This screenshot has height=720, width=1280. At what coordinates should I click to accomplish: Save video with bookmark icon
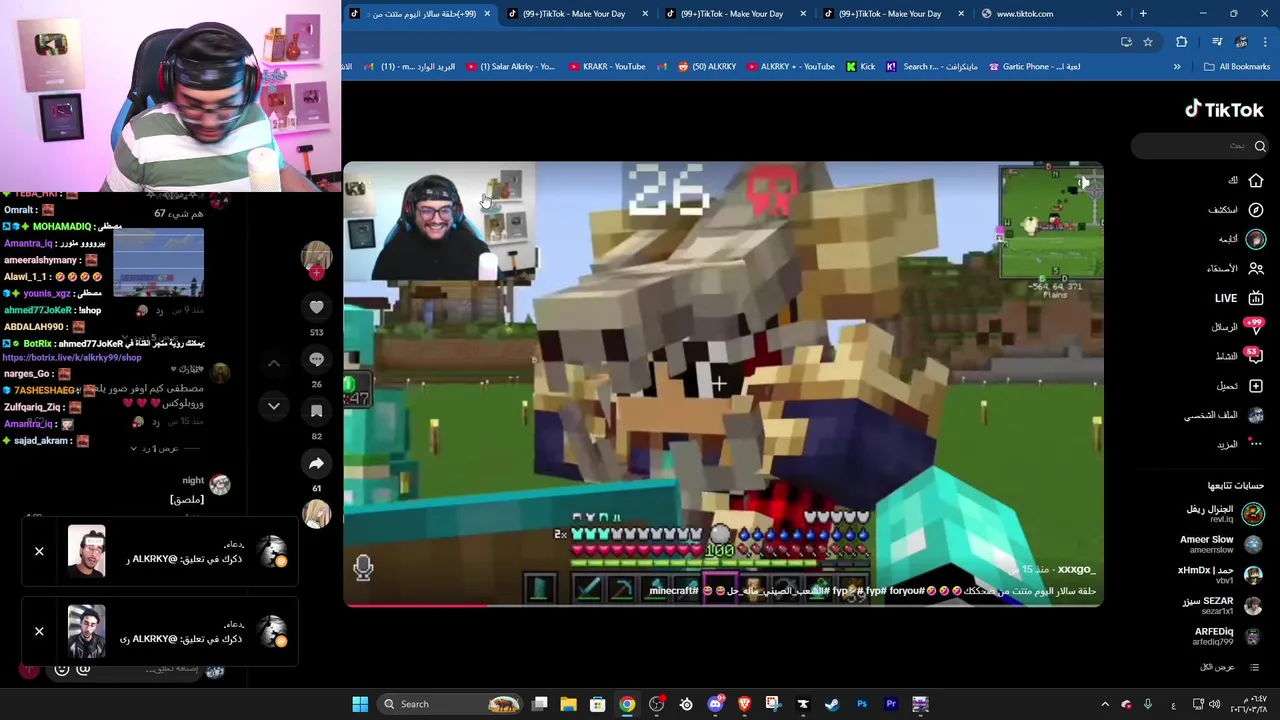pyautogui.click(x=316, y=411)
